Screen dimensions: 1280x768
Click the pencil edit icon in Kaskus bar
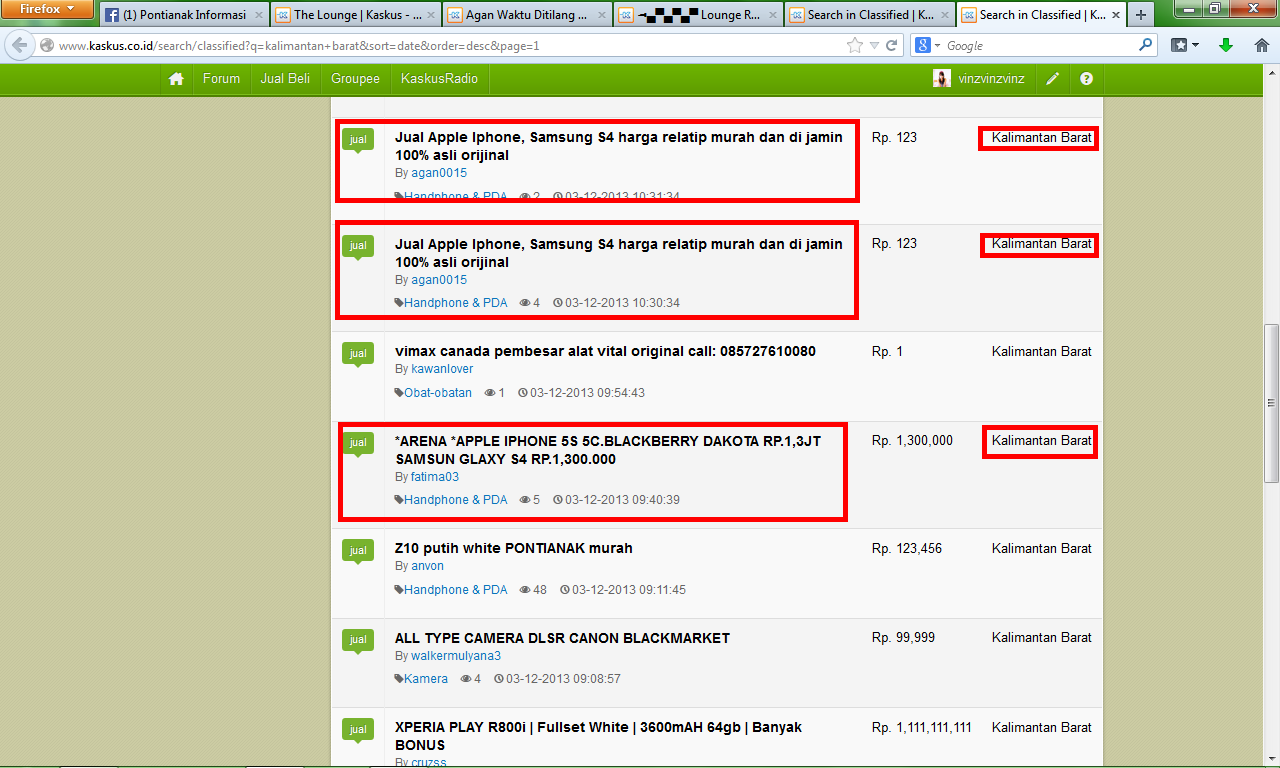click(1052, 79)
